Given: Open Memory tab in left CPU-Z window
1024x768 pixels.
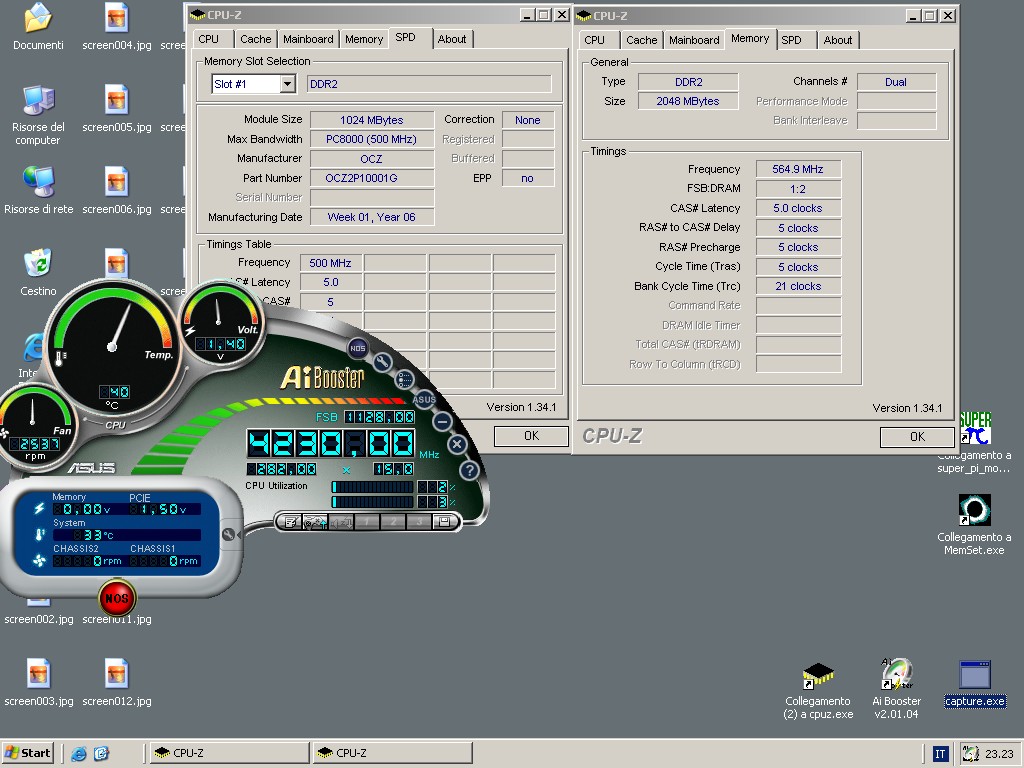Looking at the screenshot, I should coord(364,39).
